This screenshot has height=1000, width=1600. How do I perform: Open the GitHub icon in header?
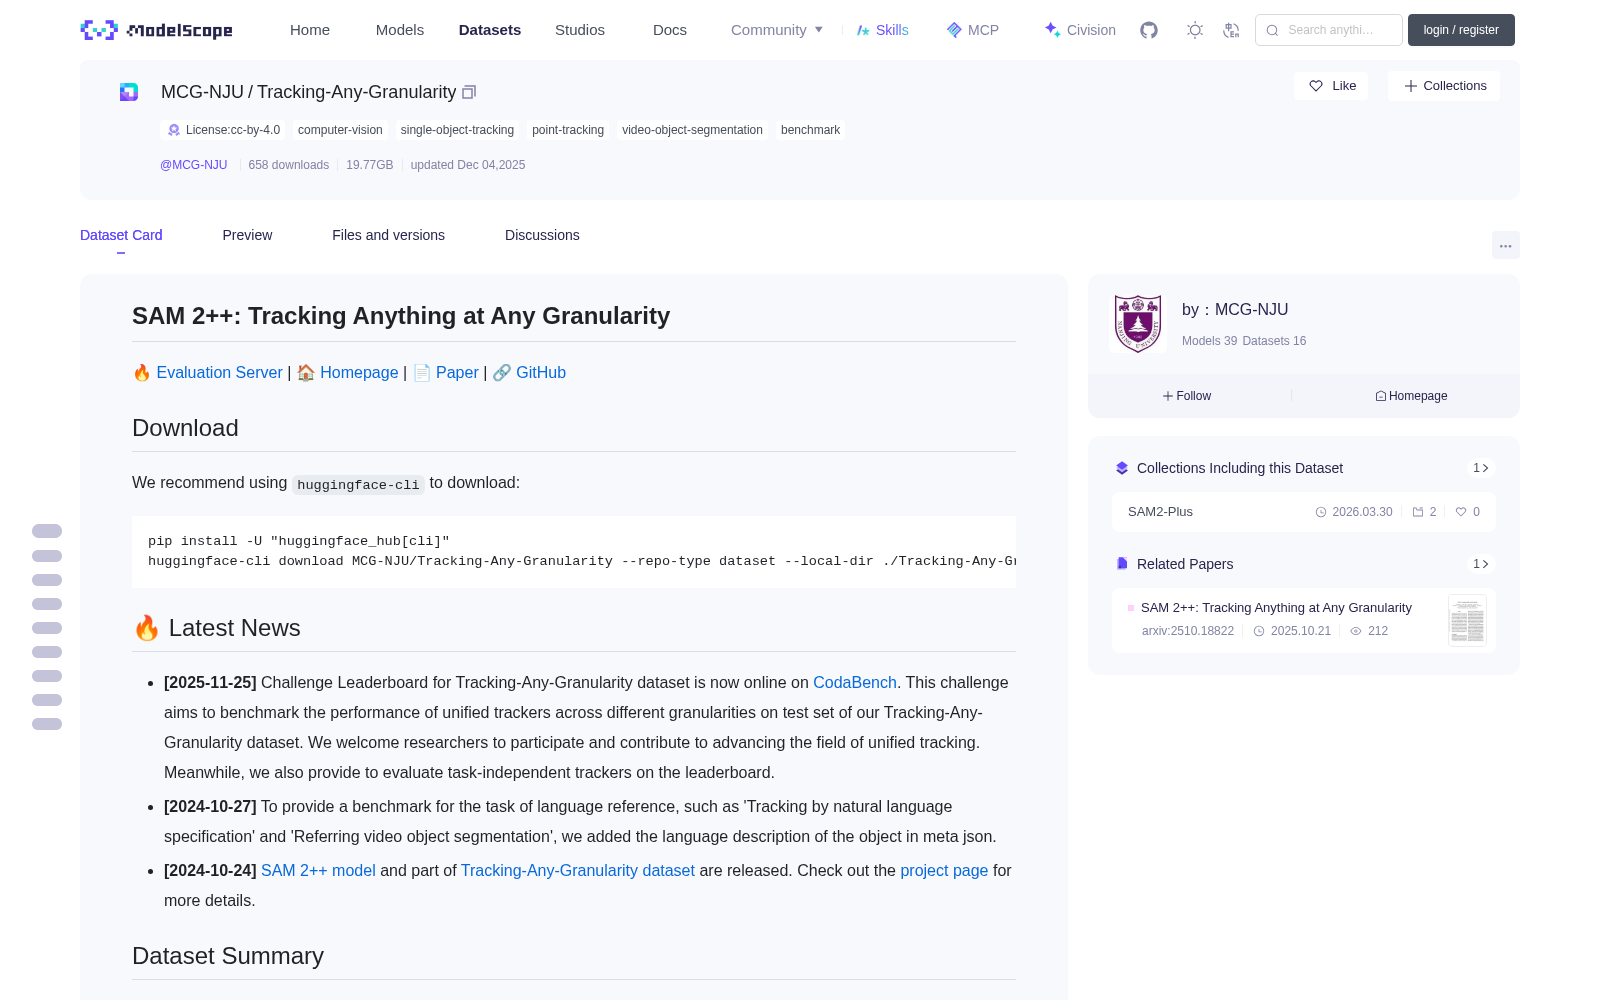1149,30
